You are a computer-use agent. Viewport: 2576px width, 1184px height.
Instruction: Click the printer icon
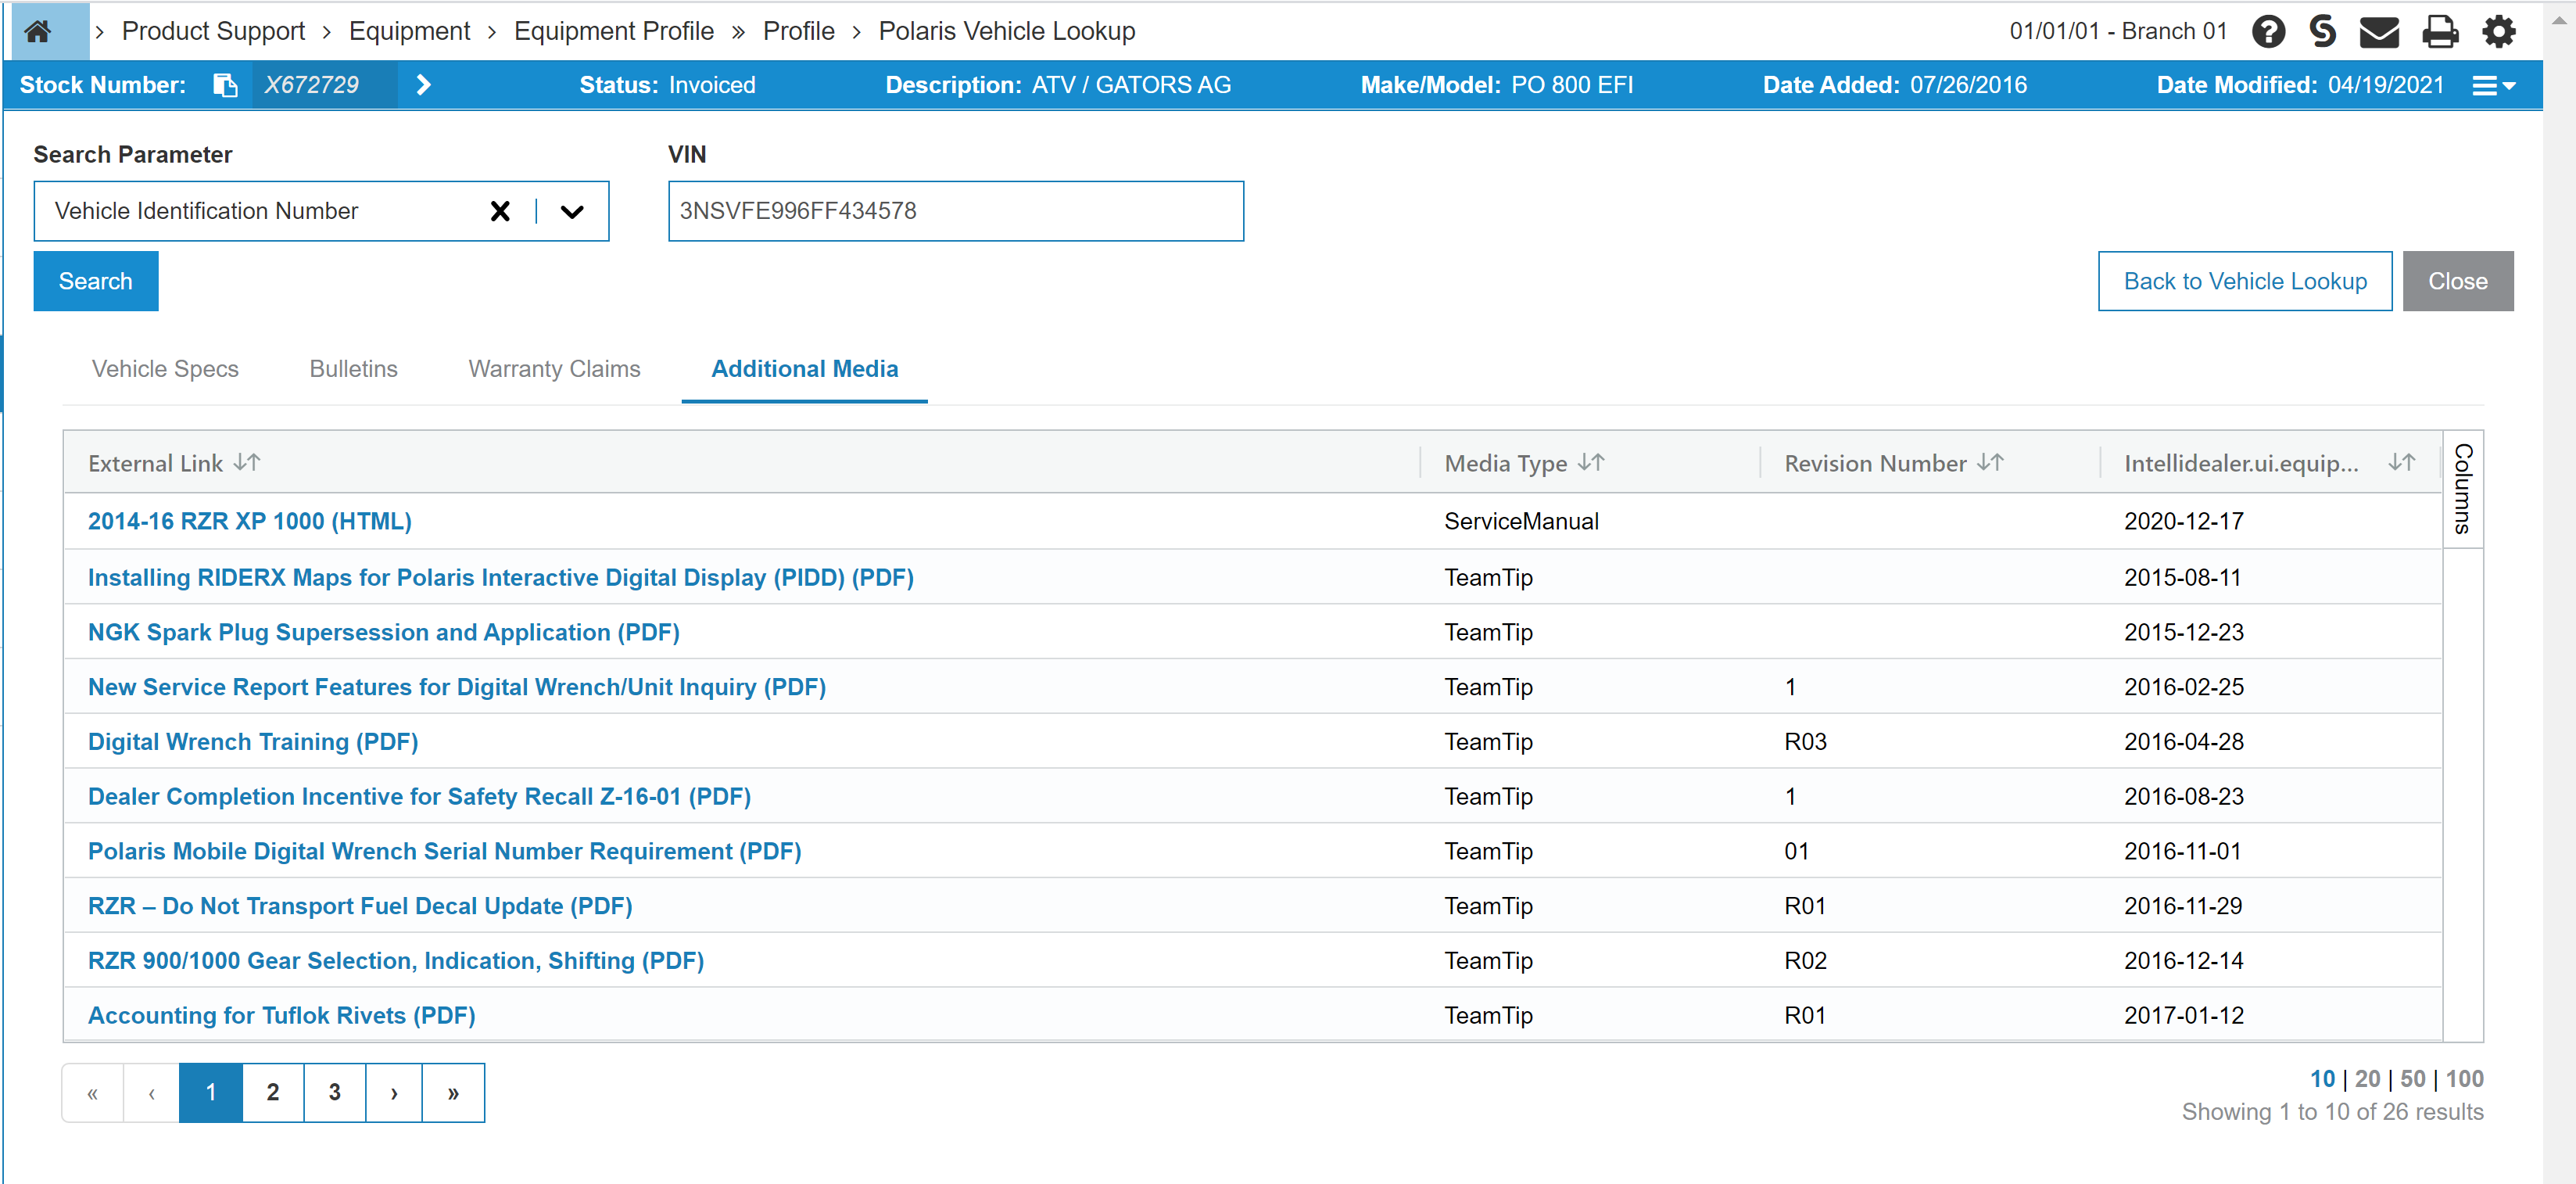2439,31
